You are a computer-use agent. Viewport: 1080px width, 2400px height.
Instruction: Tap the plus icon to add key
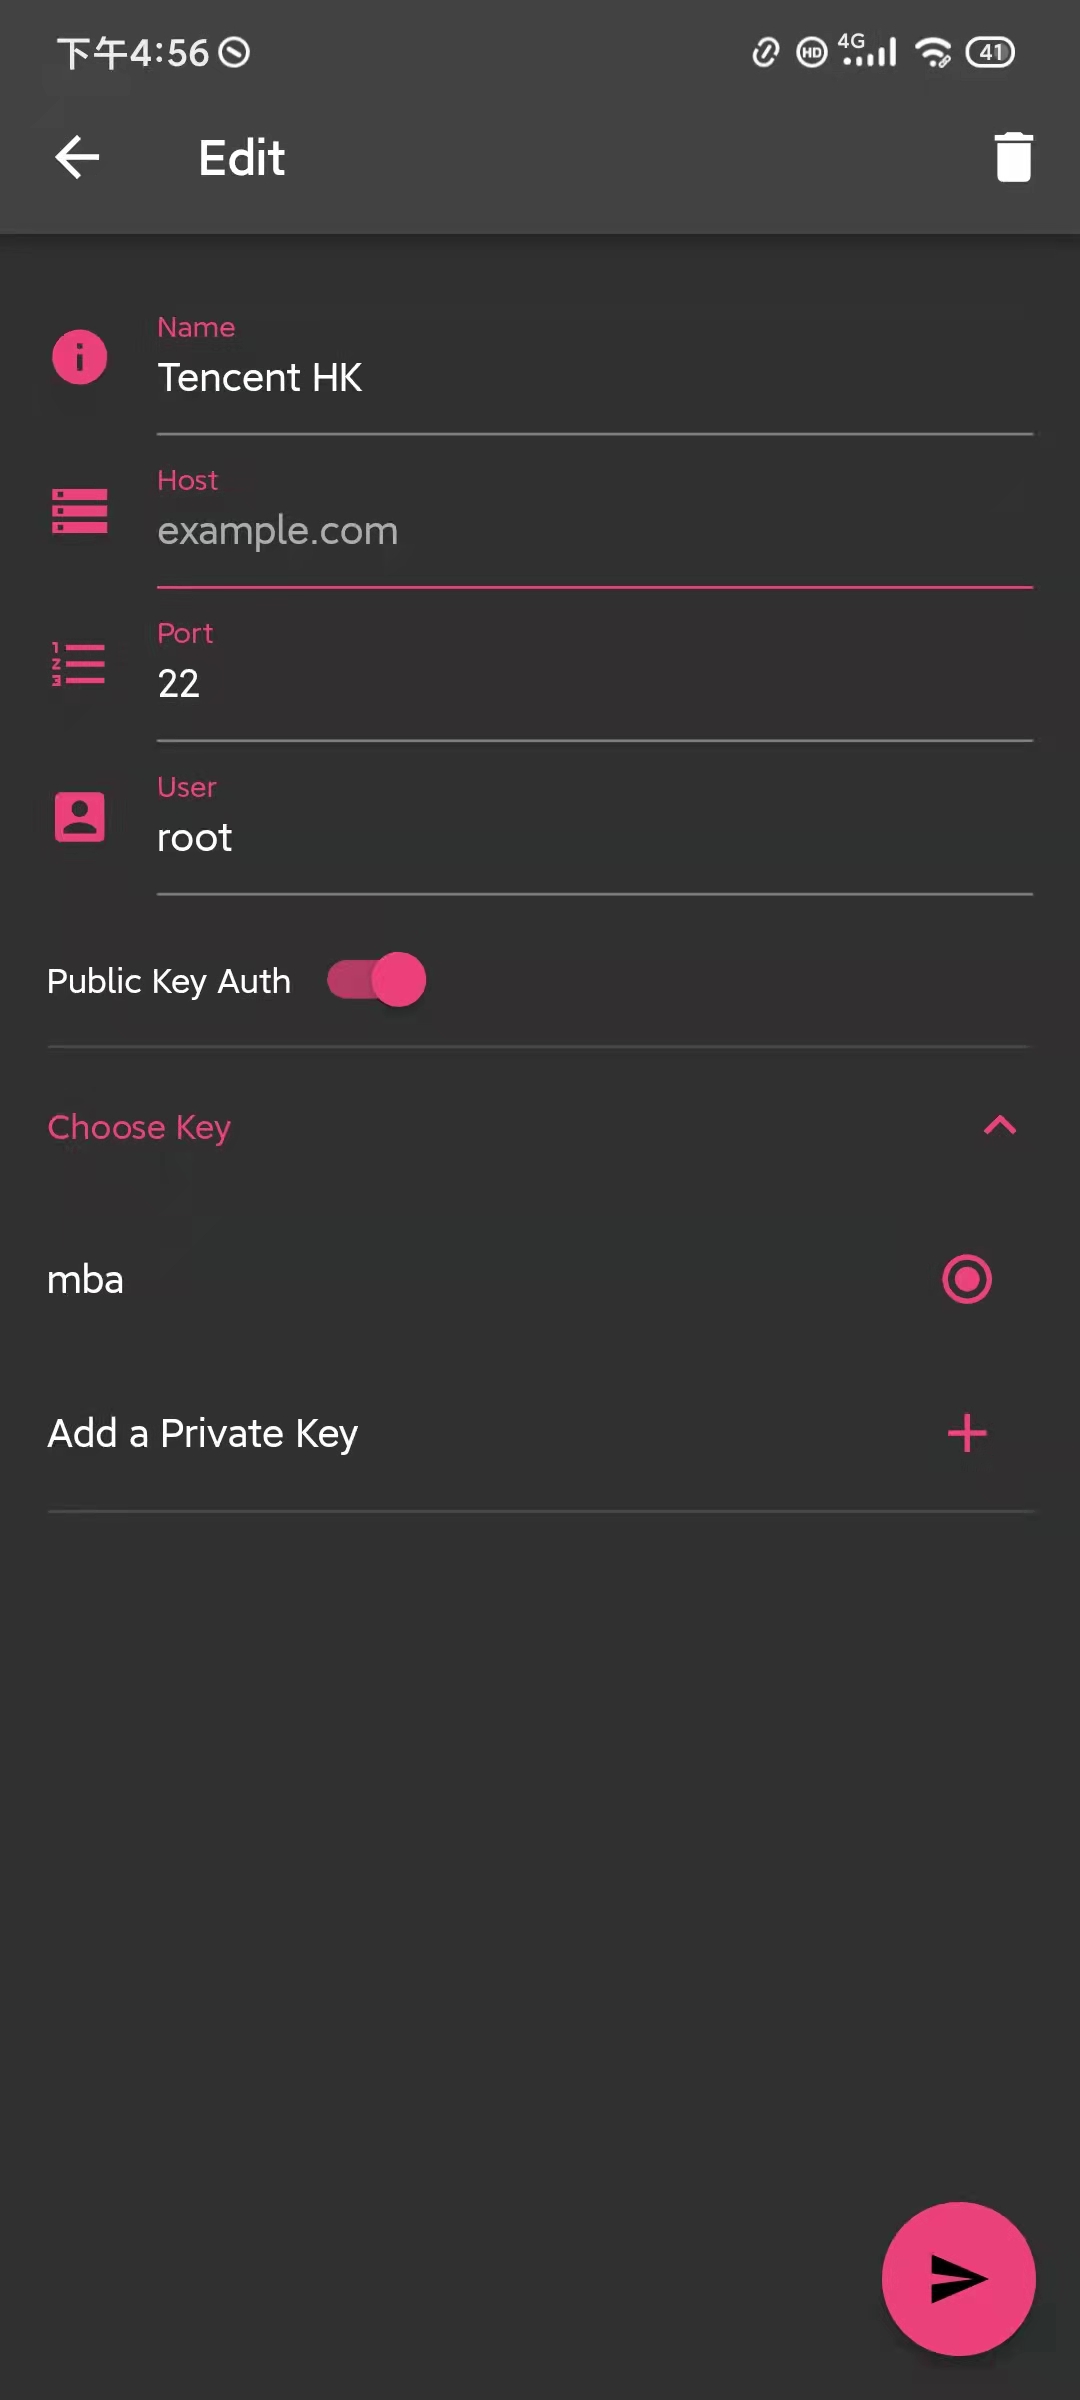point(967,1433)
